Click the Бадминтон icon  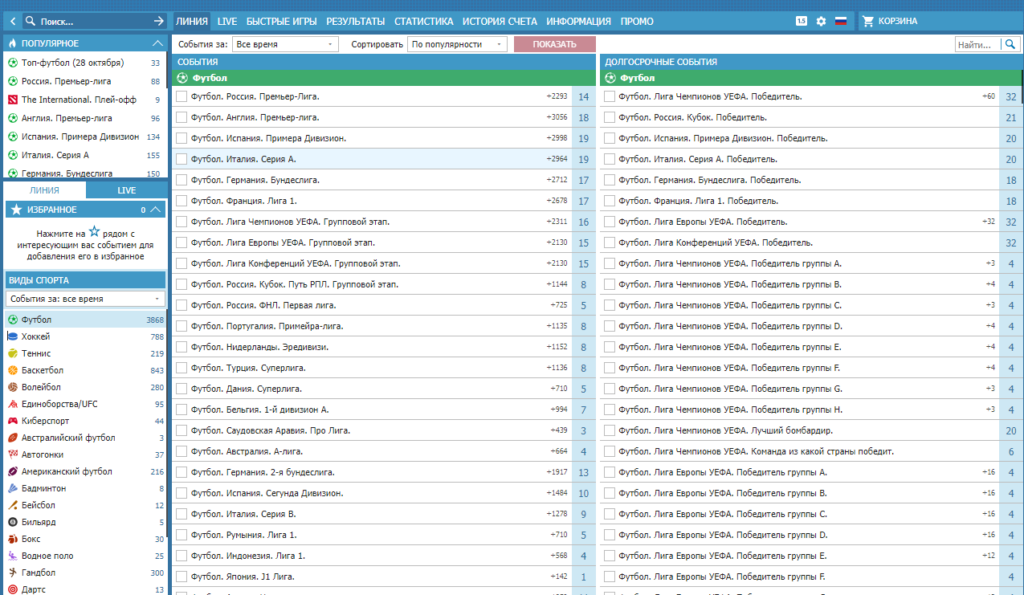[x=12, y=489]
